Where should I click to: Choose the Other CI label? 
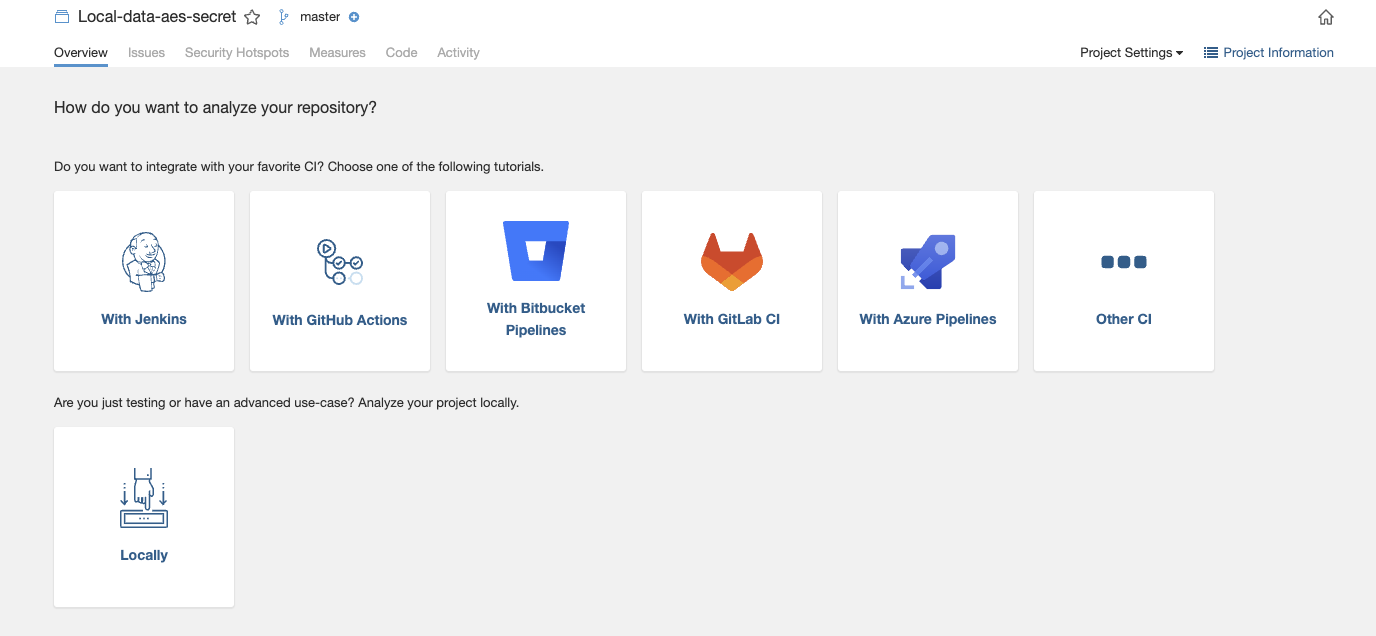[x=1124, y=319]
